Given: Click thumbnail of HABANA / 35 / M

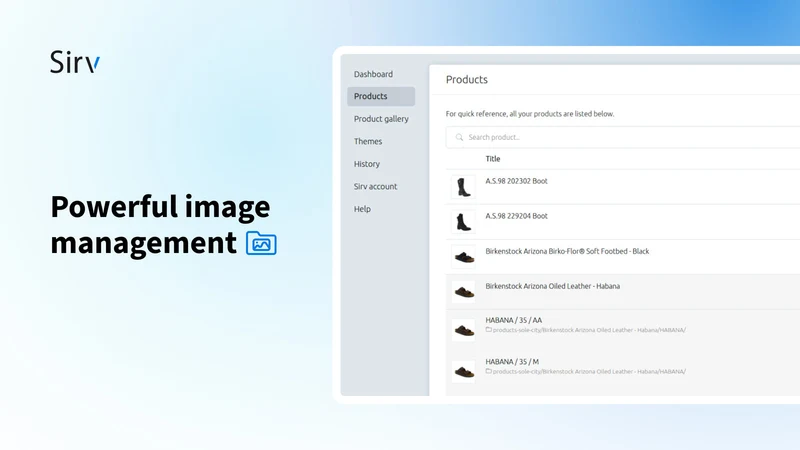Looking at the screenshot, I should coord(463,372).
